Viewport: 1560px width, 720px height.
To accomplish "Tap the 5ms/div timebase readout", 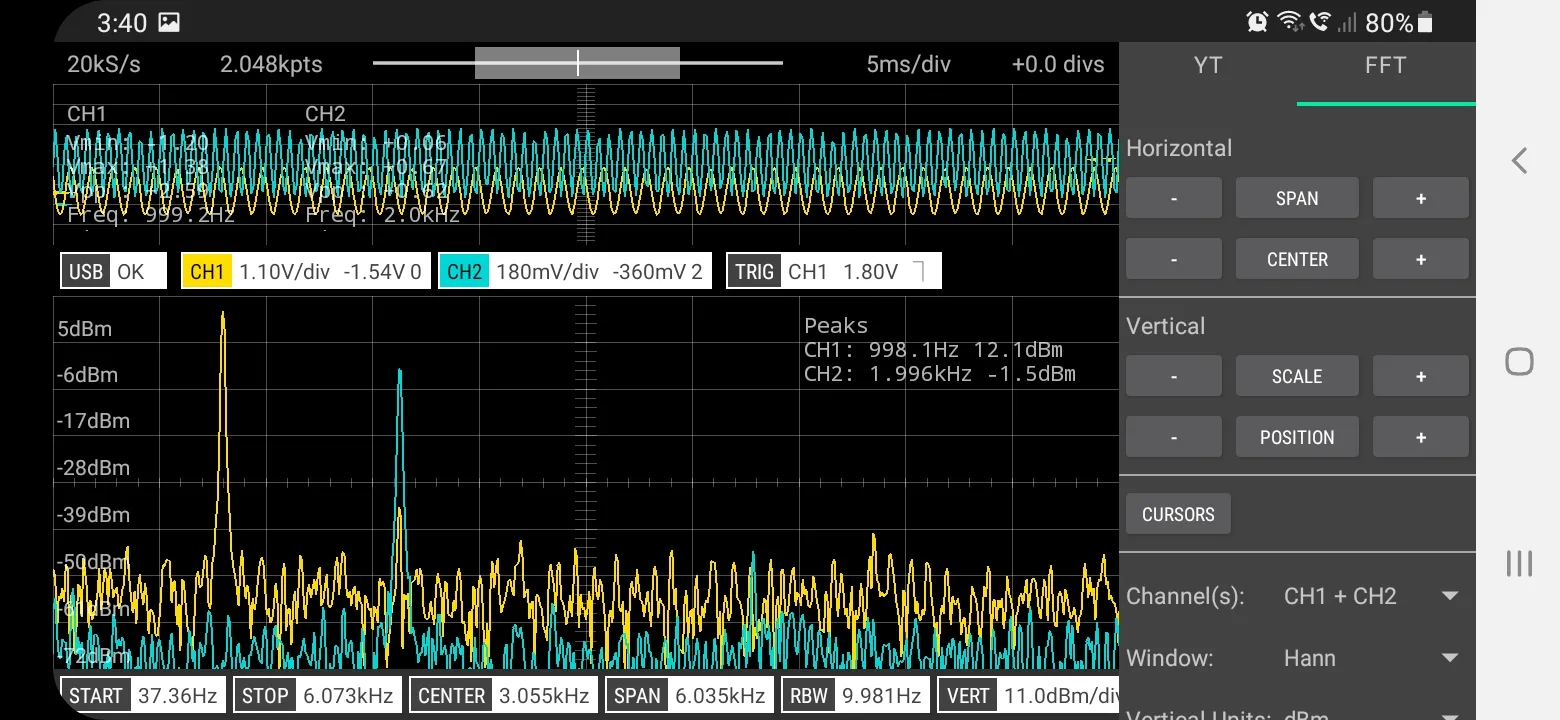I will [909, 64].
